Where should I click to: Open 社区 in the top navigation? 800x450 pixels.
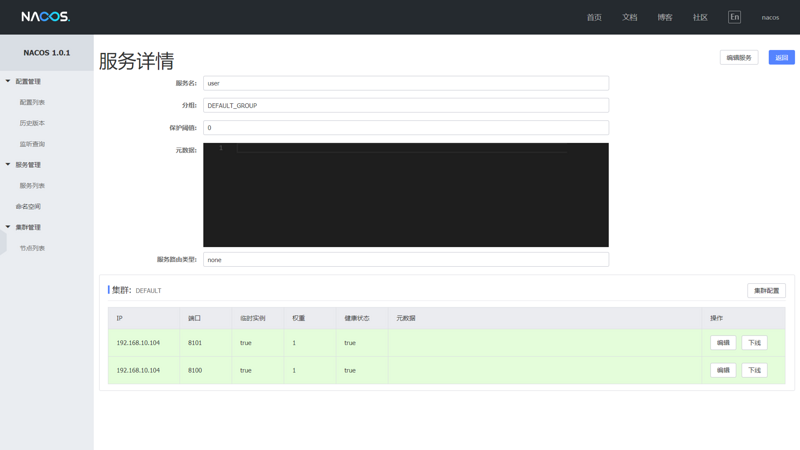[700, 17]
